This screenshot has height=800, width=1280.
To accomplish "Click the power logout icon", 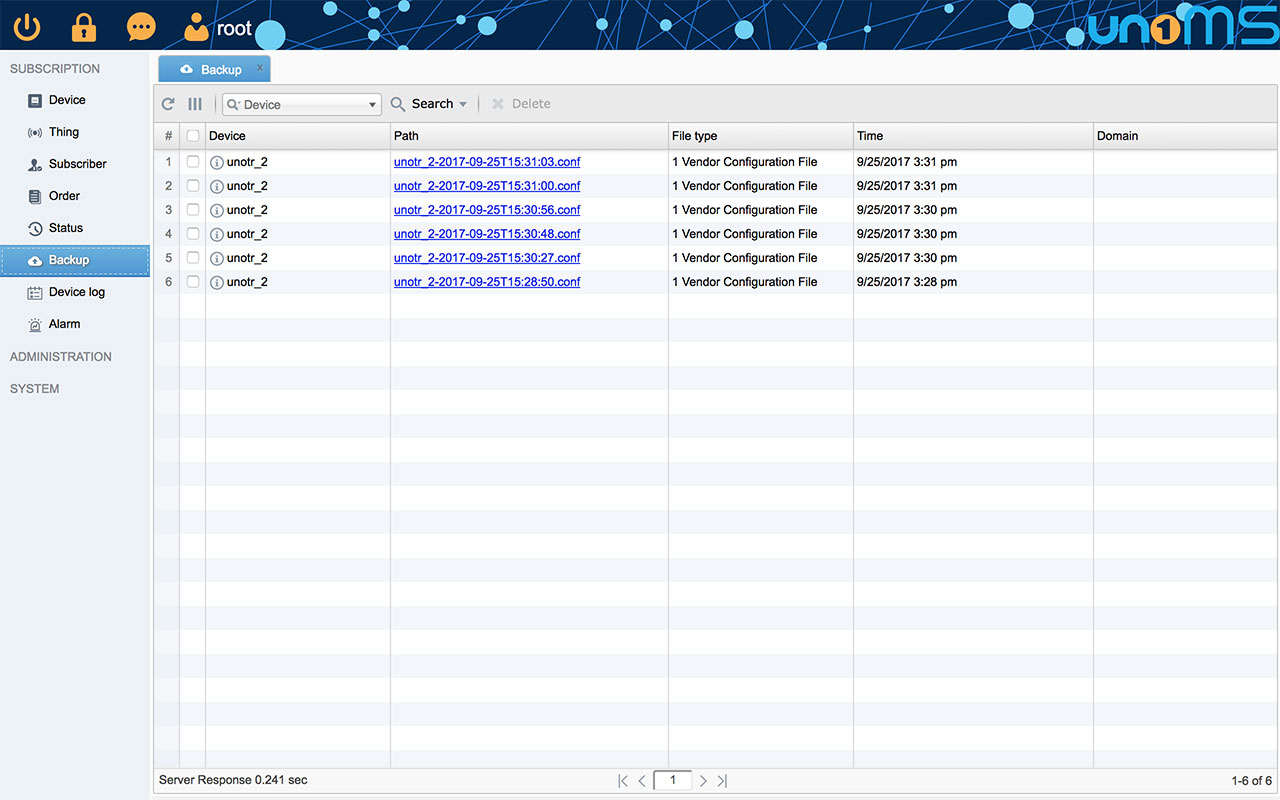I will coord(27,27).
